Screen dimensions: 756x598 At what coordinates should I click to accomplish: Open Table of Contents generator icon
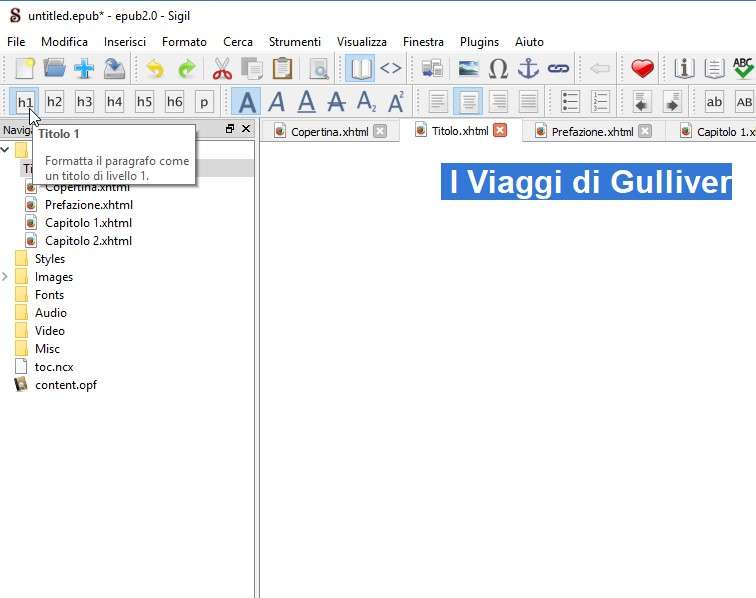click(714, 68)
